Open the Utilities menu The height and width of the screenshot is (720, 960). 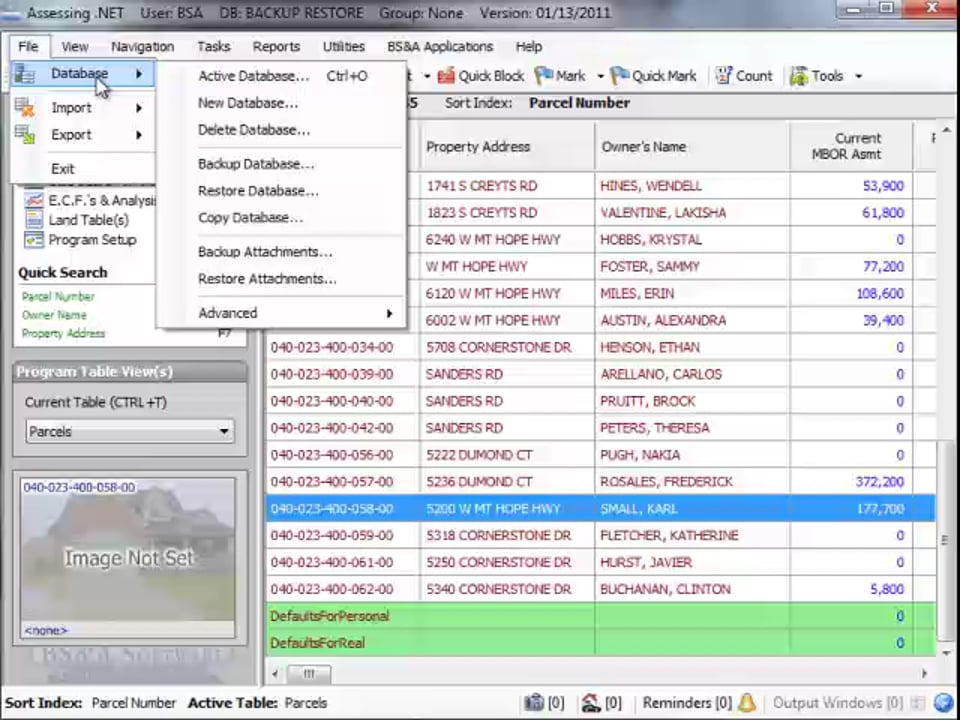[x=343, y=46]
